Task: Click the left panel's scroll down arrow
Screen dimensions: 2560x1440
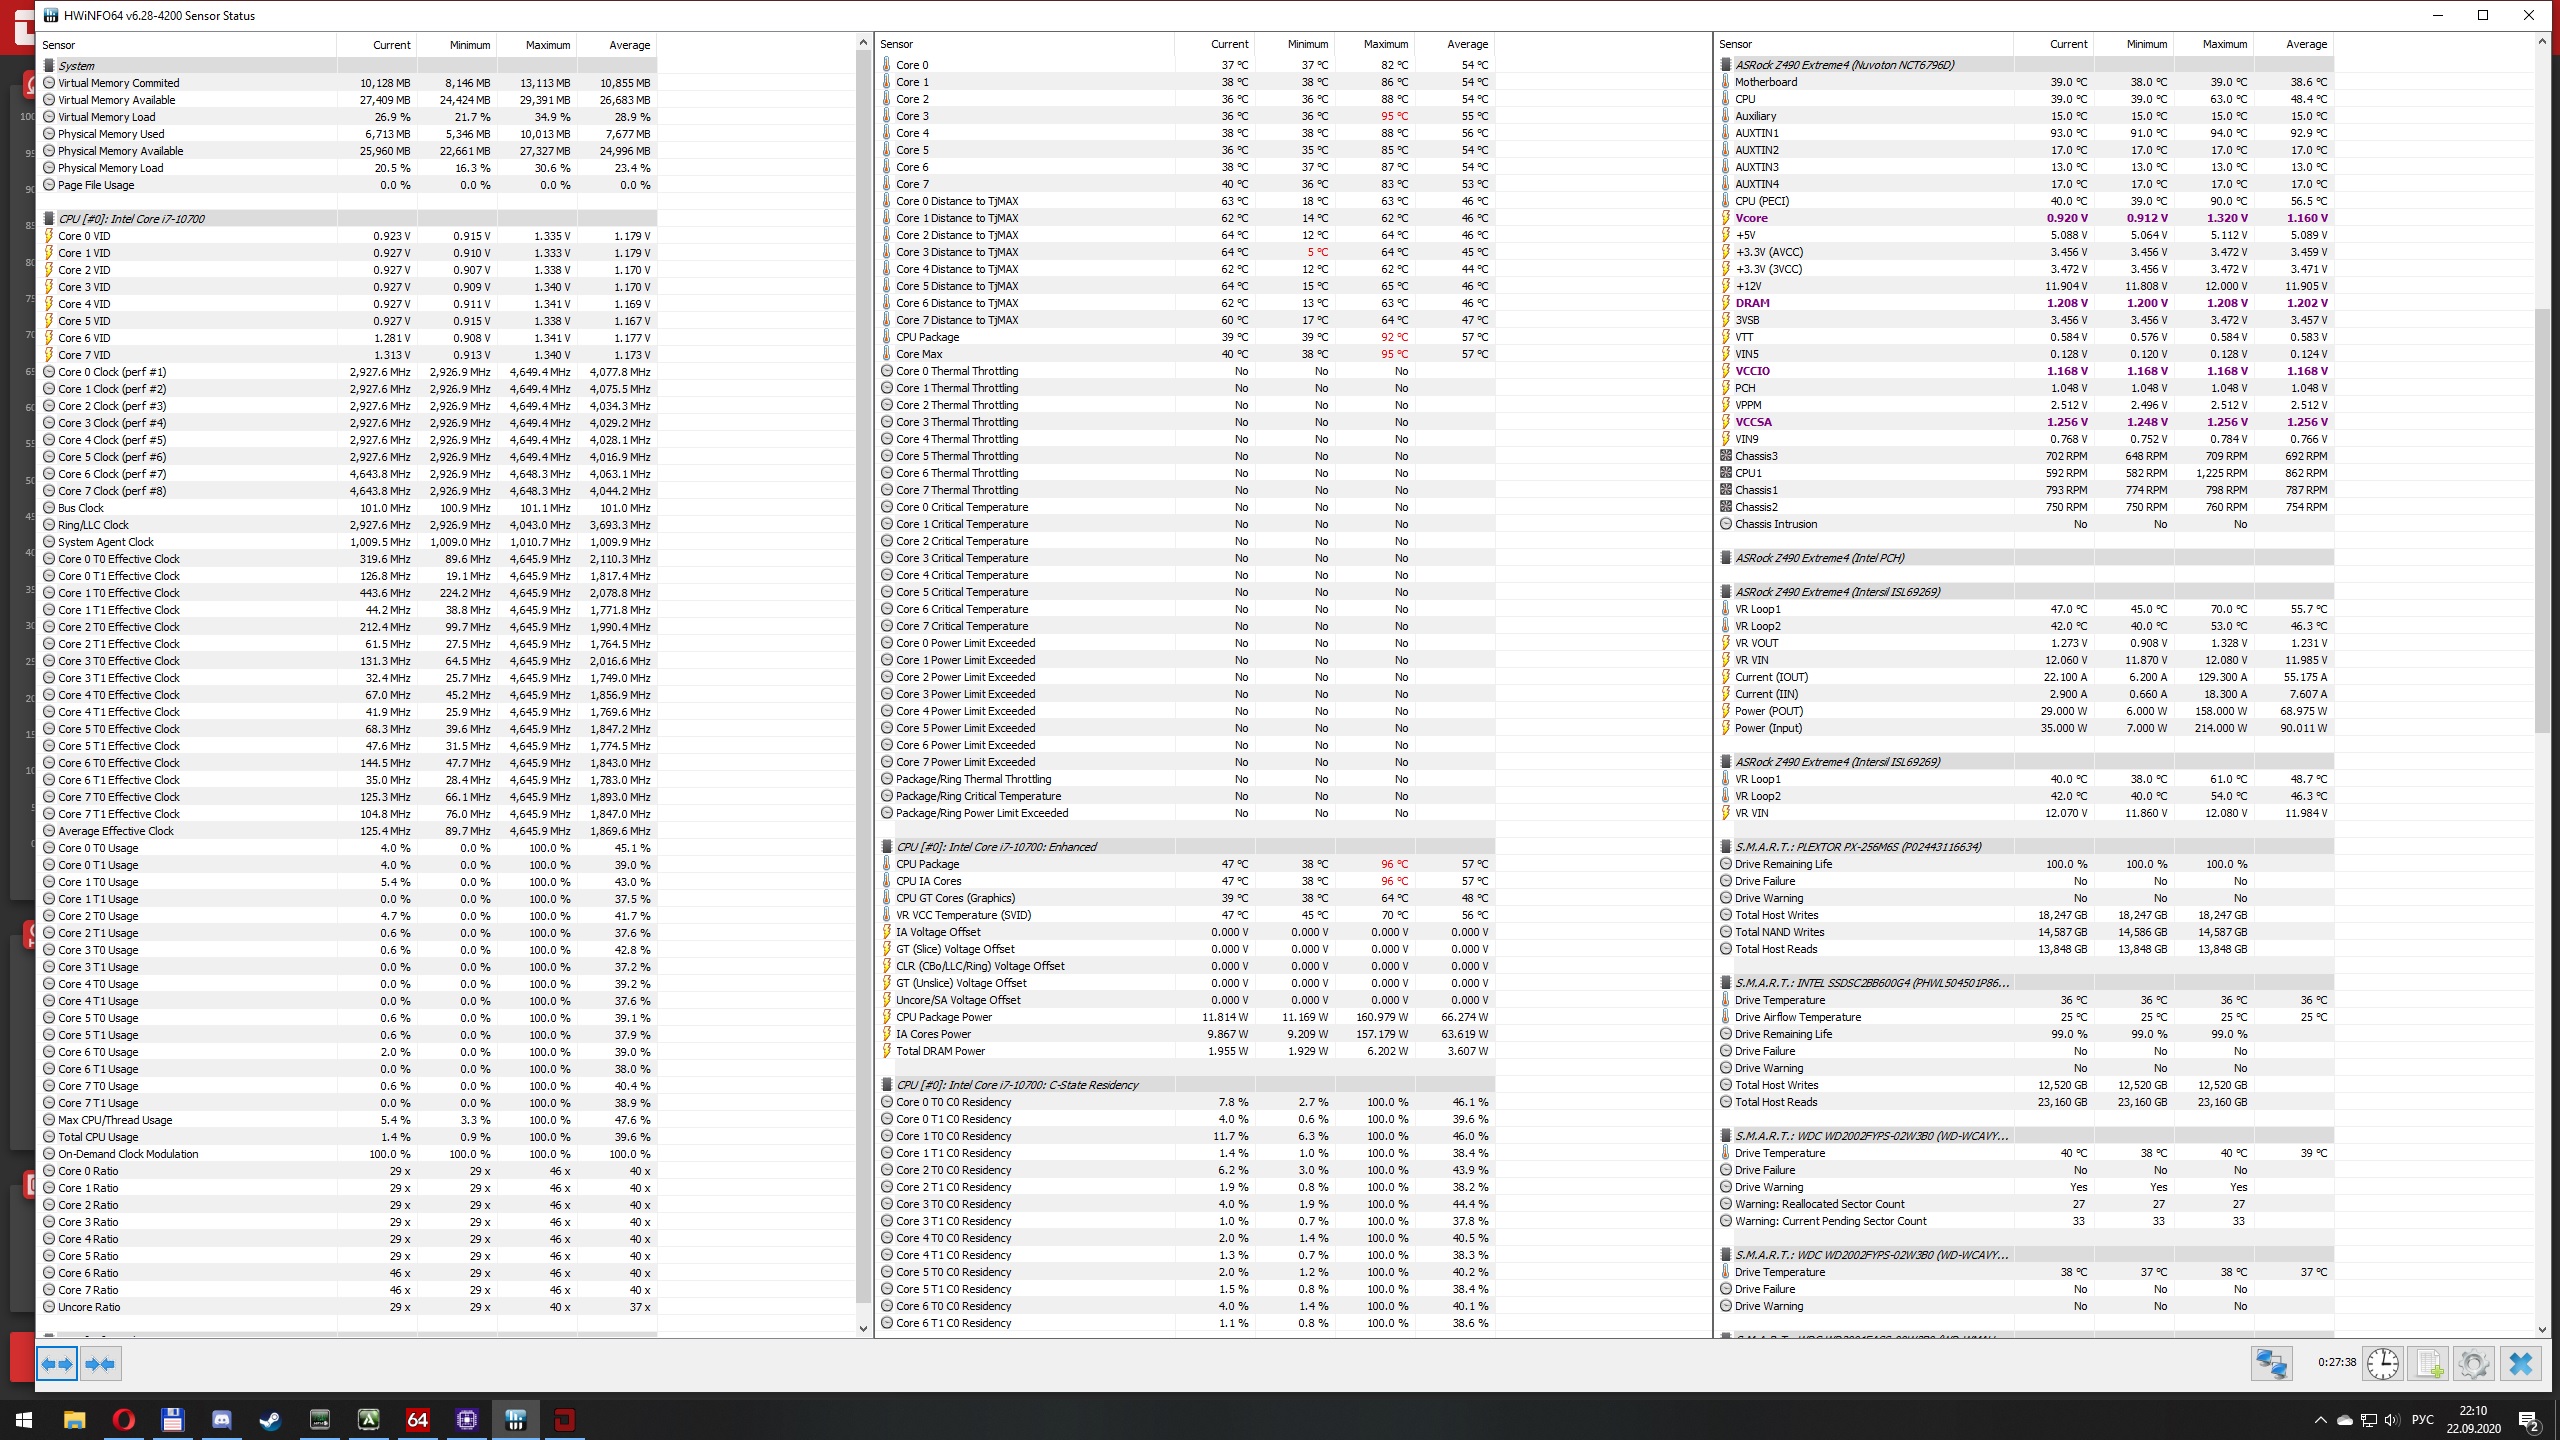Action: 863,1328
